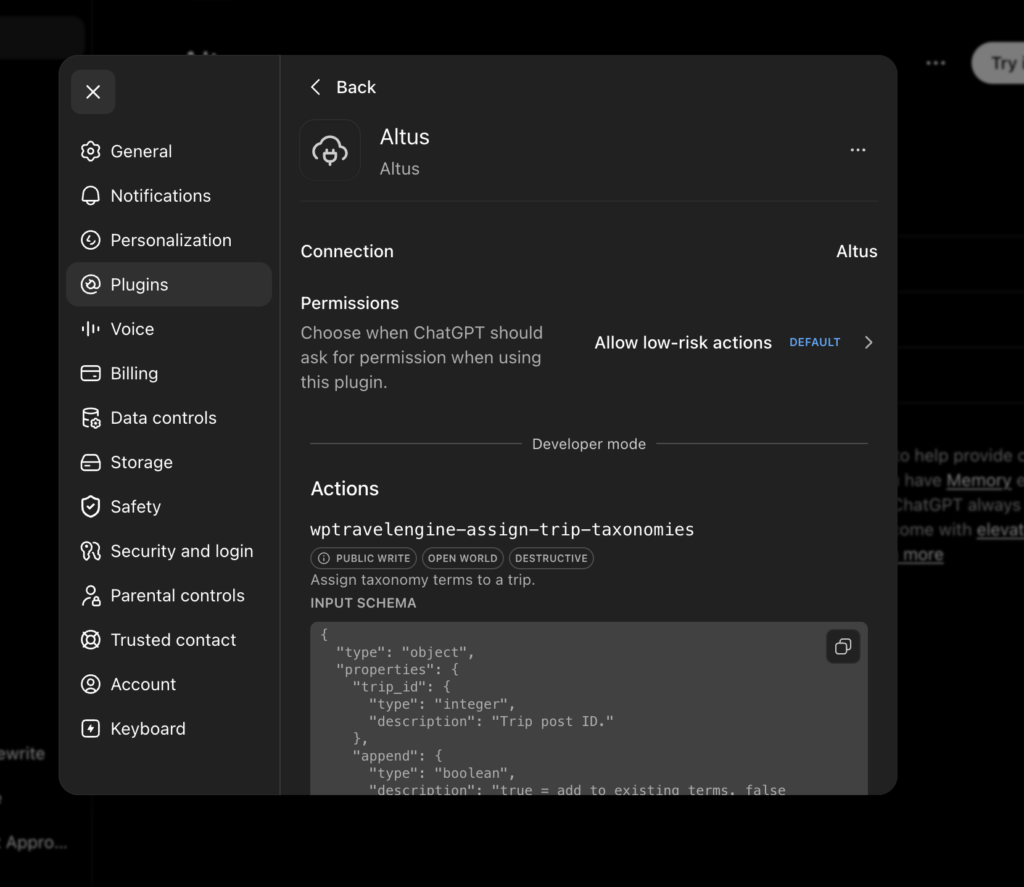Open the Altus plugin more options menu
This screenshot has height=887, width=1024.
click(857, 150)
